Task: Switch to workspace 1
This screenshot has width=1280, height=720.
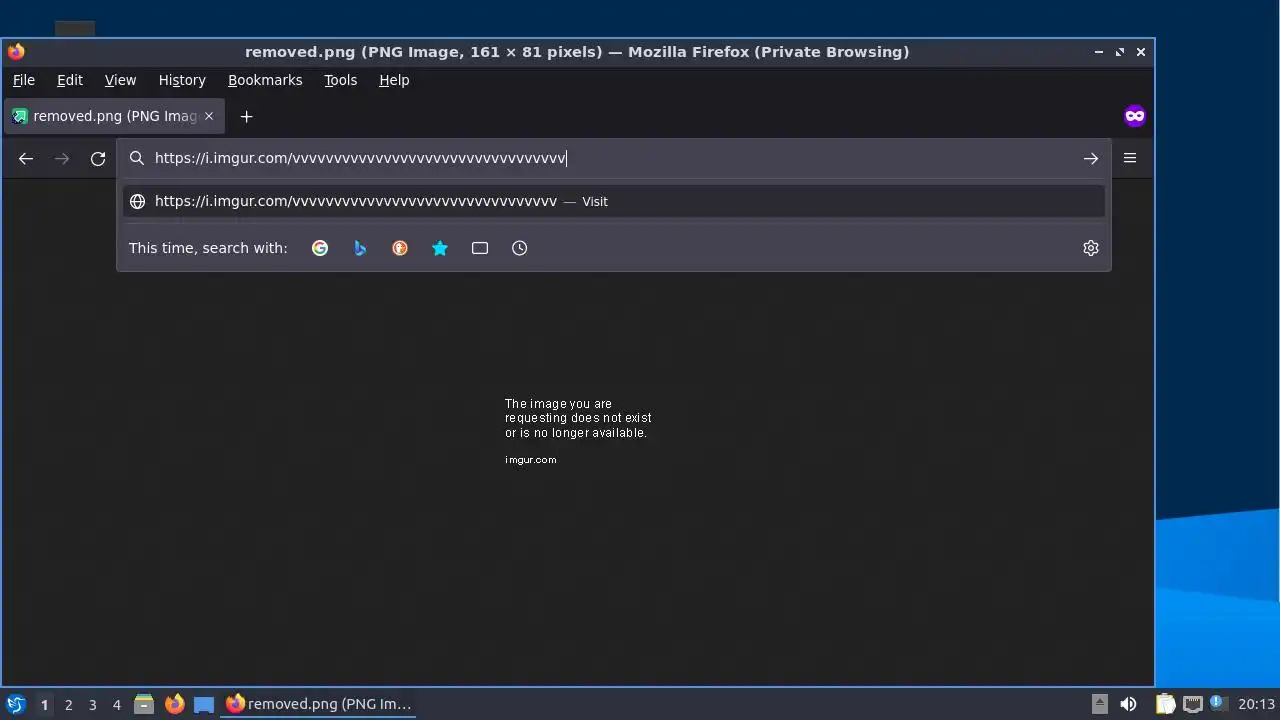Action: tap(44, 704)
